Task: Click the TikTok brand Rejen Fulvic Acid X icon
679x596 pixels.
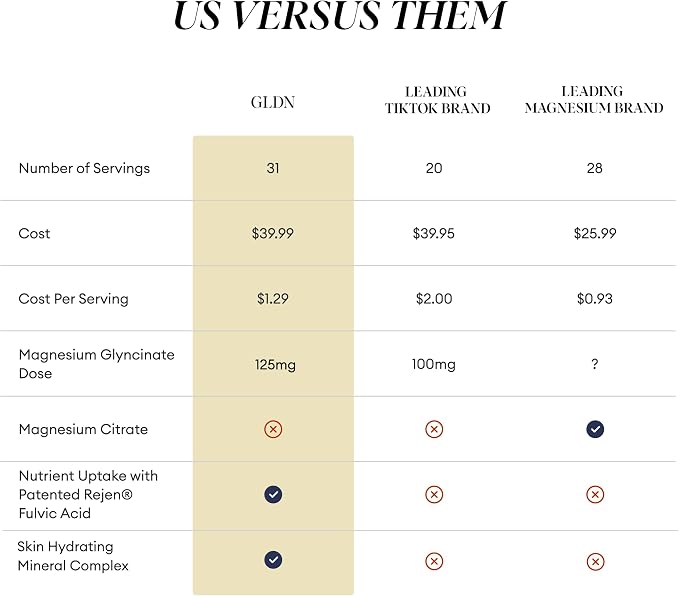Action: (434, 495)
